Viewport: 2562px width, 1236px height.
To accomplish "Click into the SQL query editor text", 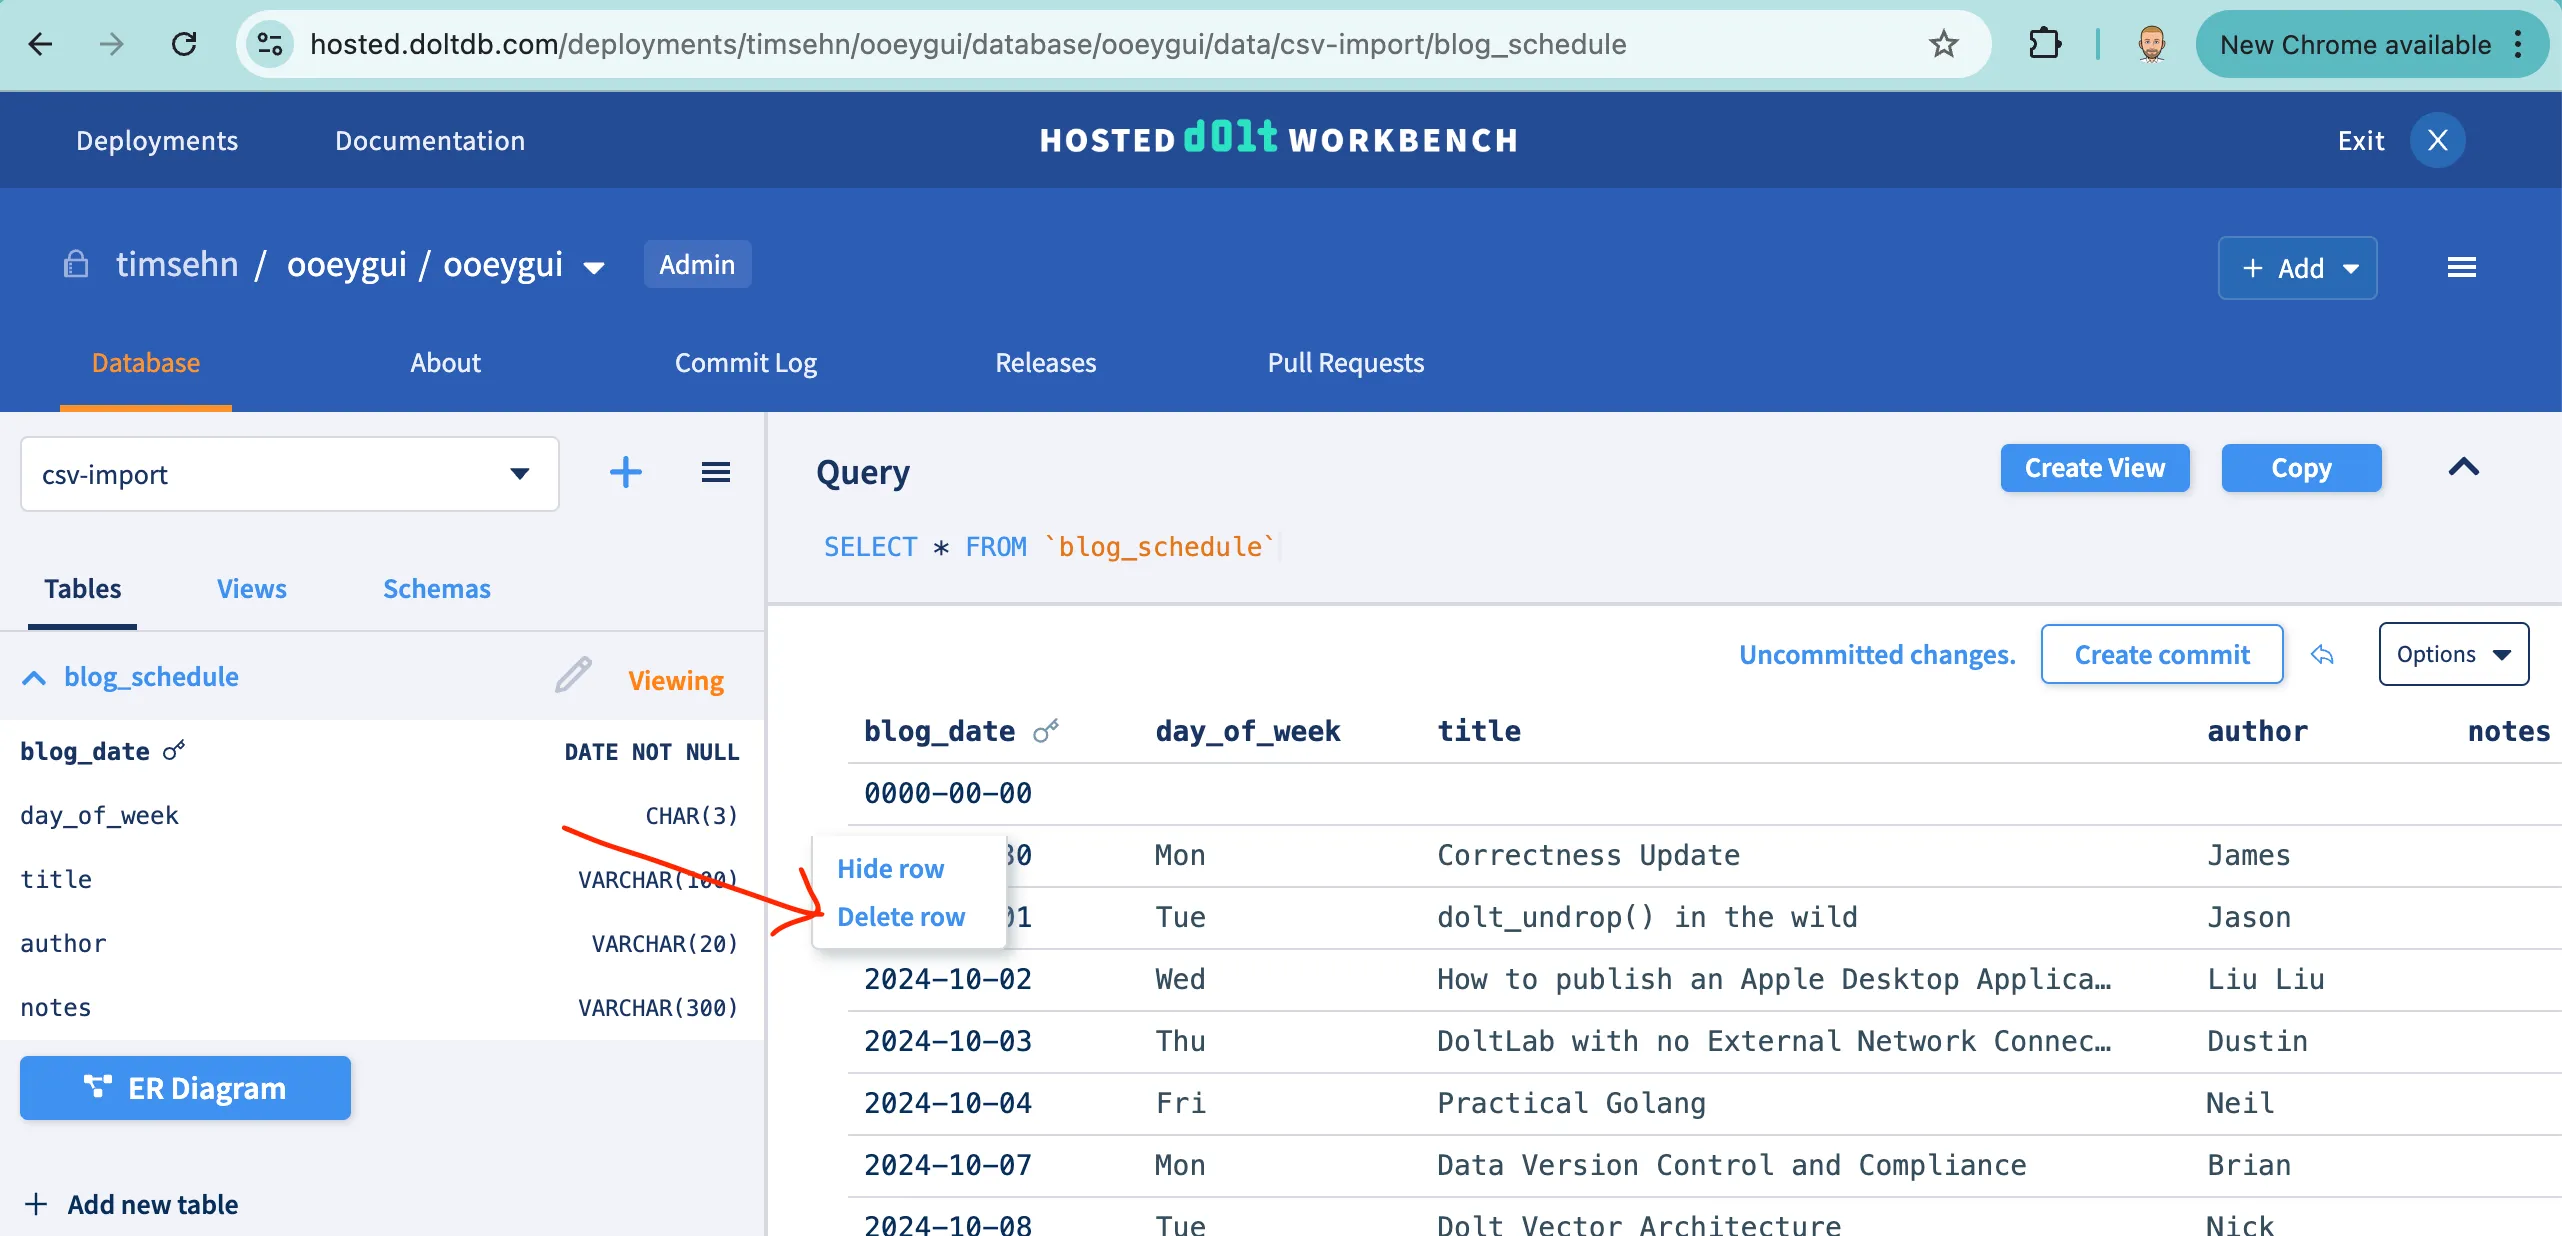I will click(1049, 547).
